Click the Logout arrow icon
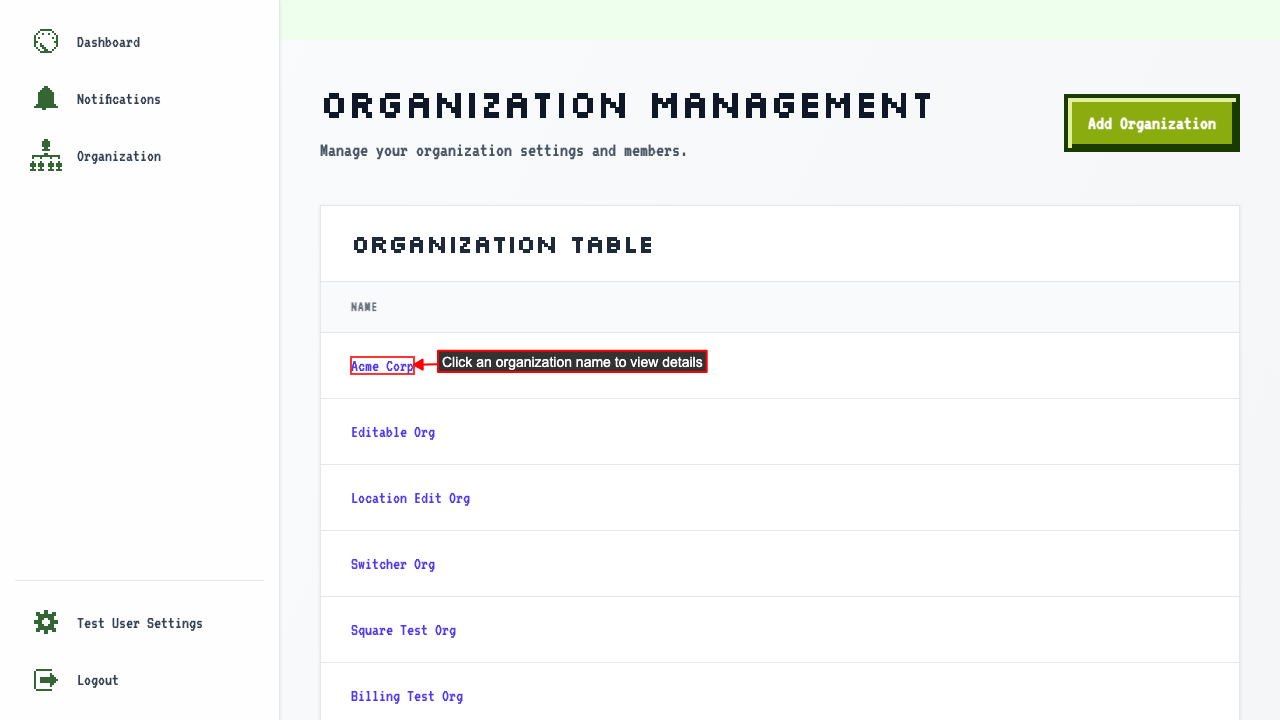 (46, 680)
